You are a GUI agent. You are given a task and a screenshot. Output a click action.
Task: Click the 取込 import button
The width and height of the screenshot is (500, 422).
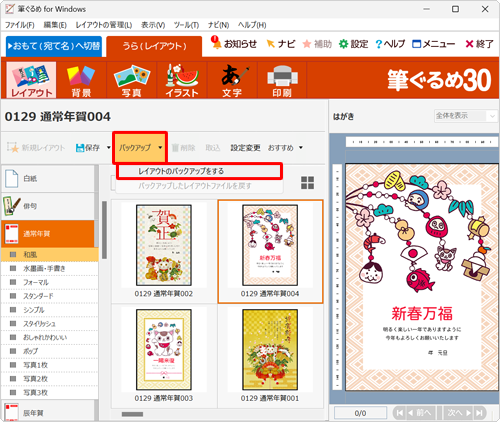point(213,148)
